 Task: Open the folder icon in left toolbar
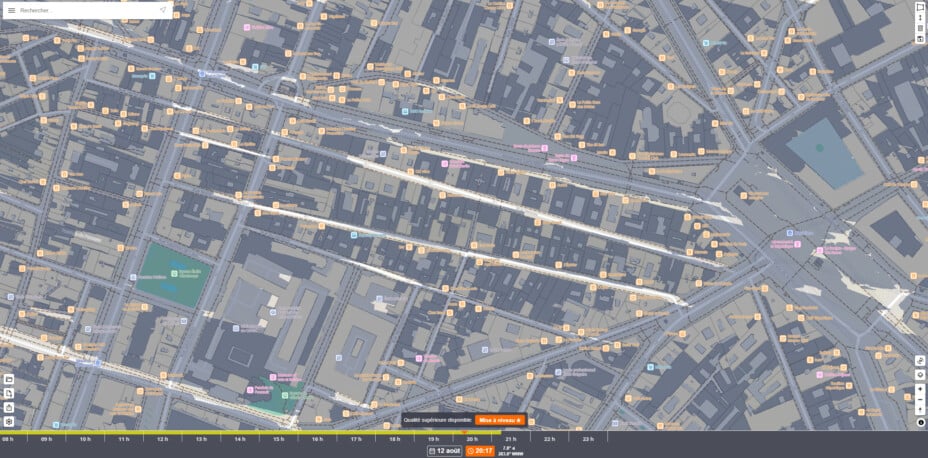click(x=8, y=379)
